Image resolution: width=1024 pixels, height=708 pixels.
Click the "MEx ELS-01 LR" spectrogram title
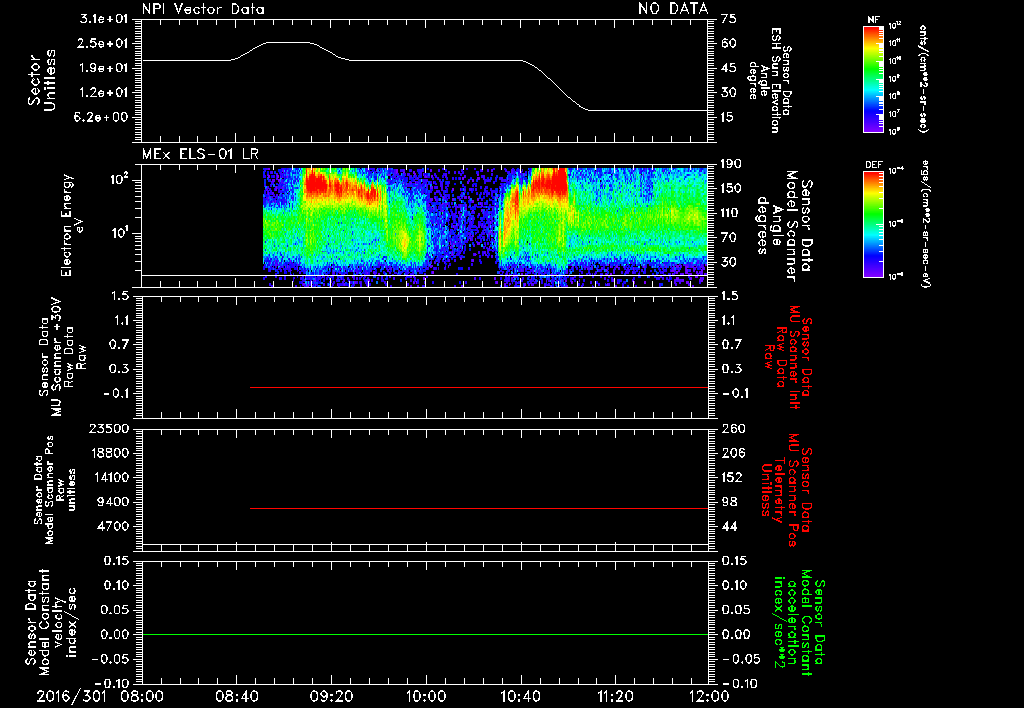tap(200, 154)
